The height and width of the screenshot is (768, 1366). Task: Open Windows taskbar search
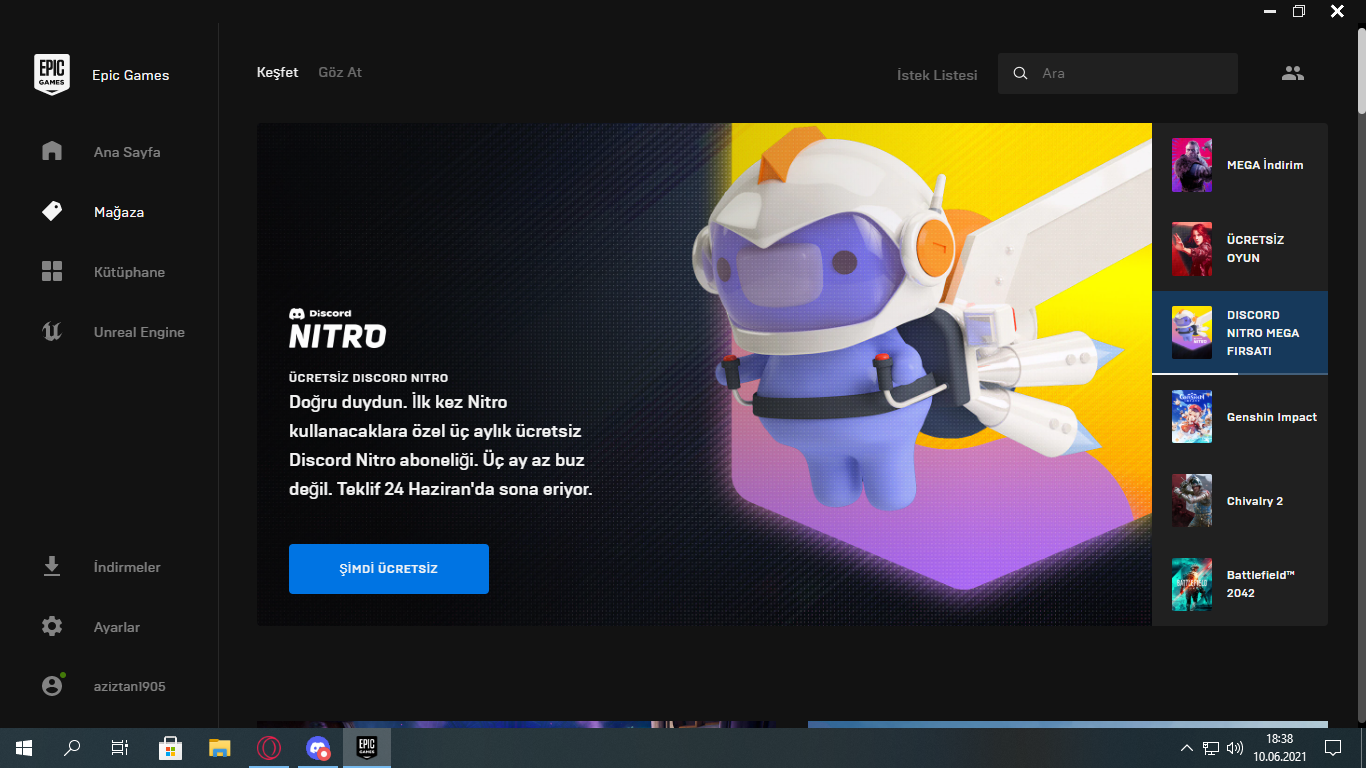[x=72, y=747]
